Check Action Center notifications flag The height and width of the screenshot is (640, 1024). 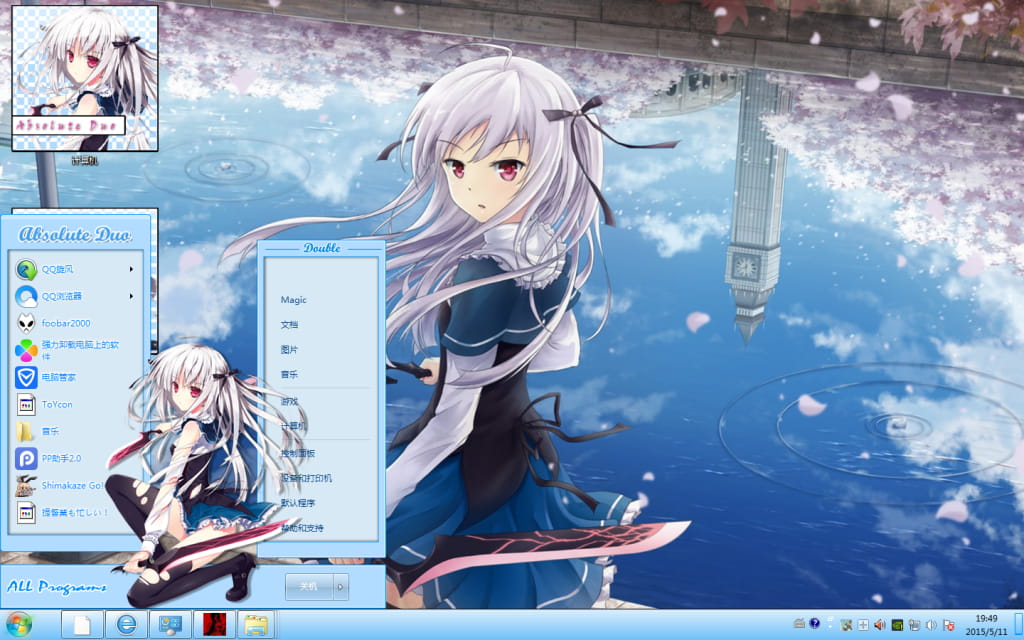click(x=948, y=624)
